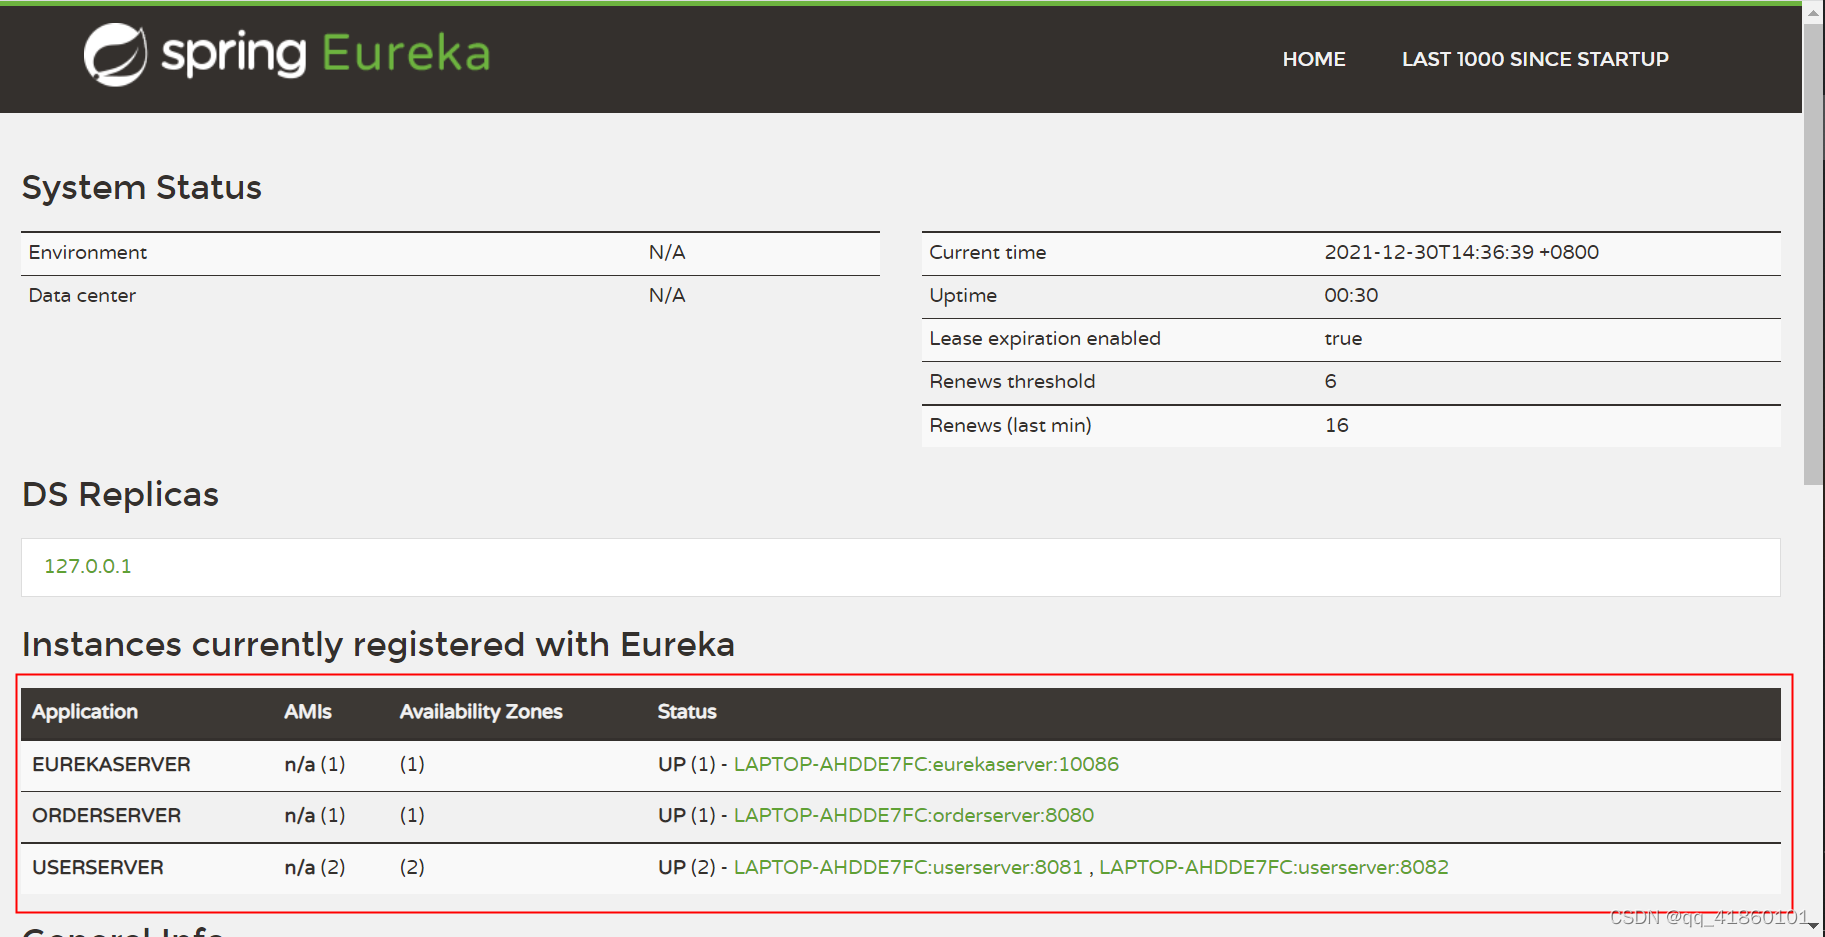Click the Status column header
This screenshot has width=1825, height=937.
pyautogui.click(x=687, y=712)
